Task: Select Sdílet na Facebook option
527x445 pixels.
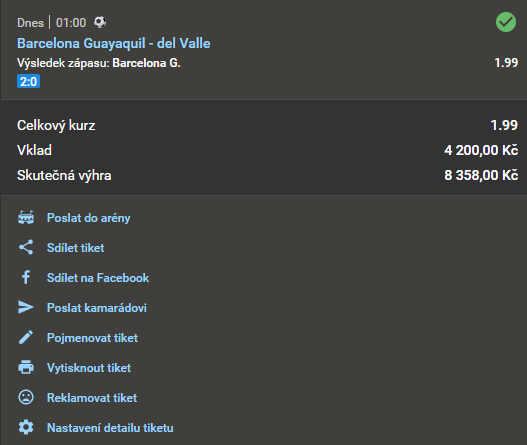Action: pos(98,278)
